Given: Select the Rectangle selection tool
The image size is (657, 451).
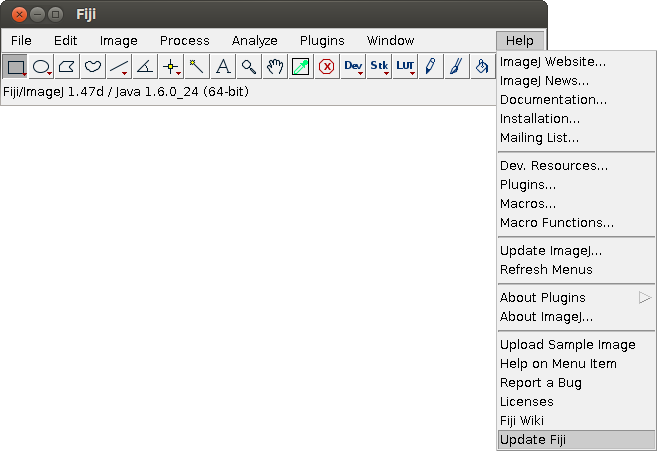Looking at the screenshot, I should point(16,66).
